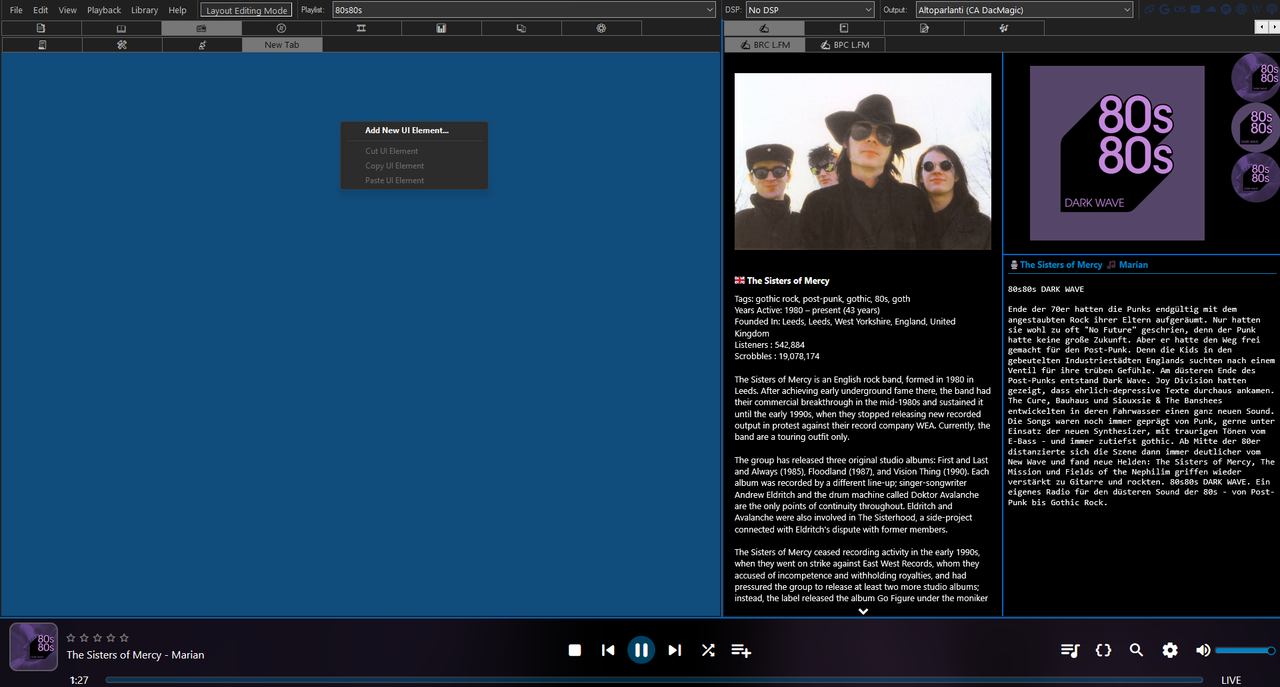Viewport: 1280px width, 687px height.
Task: Select the radio icon tab
Action: [201, 28]
